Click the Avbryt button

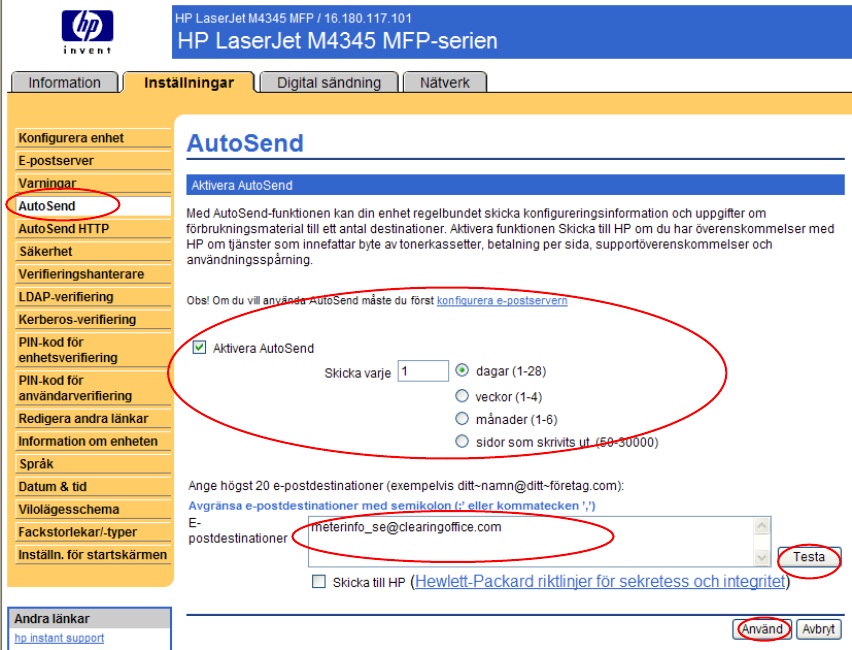point(818,629)
